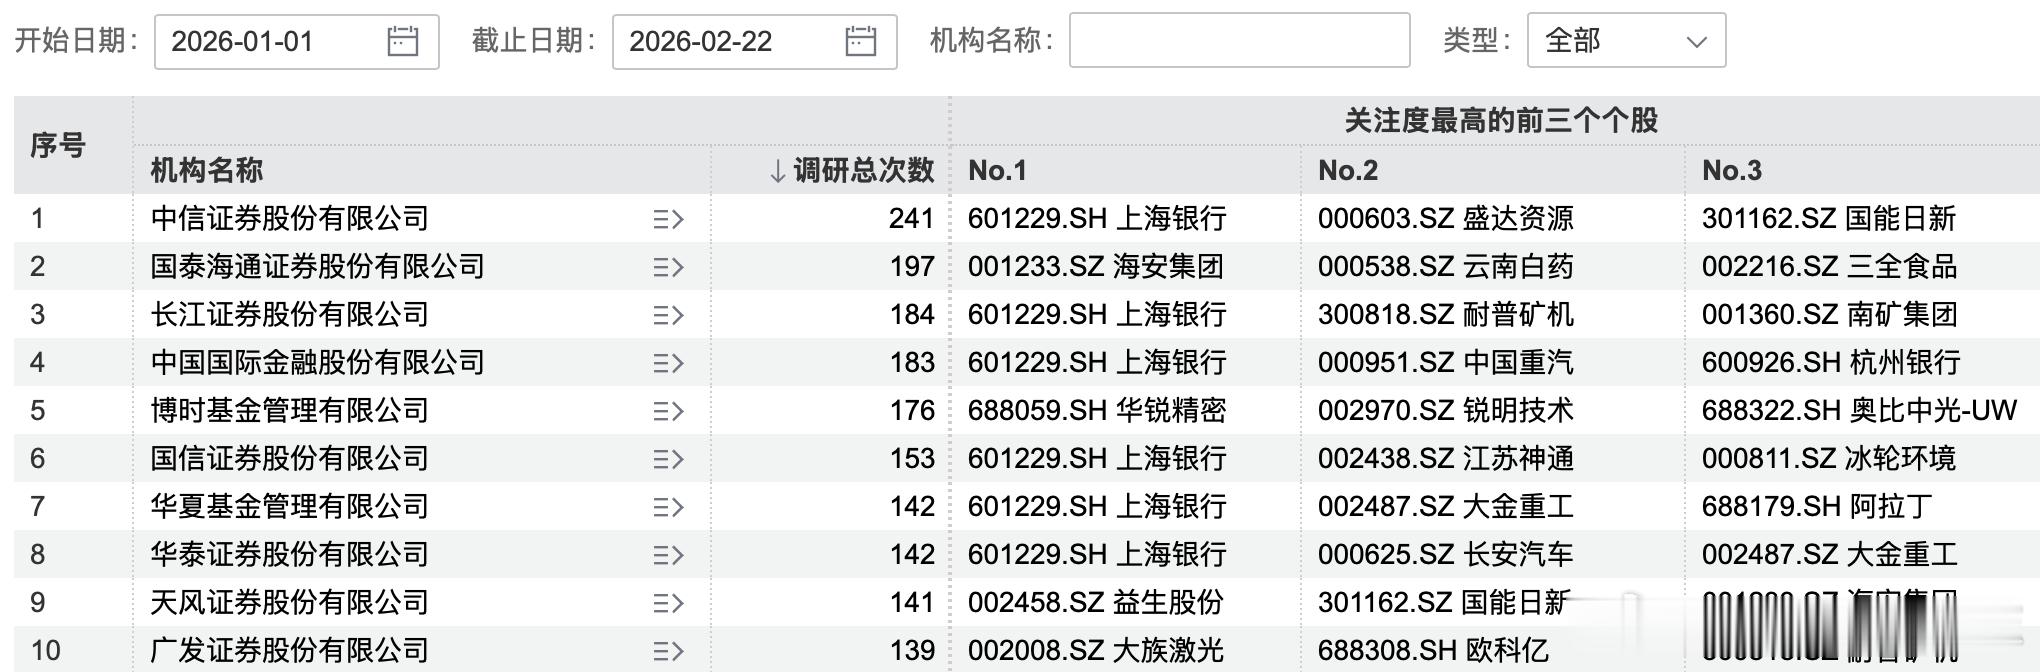Open 国信证券股份有限公司 institution name
Screen dimensions: 2040x672
289,459
